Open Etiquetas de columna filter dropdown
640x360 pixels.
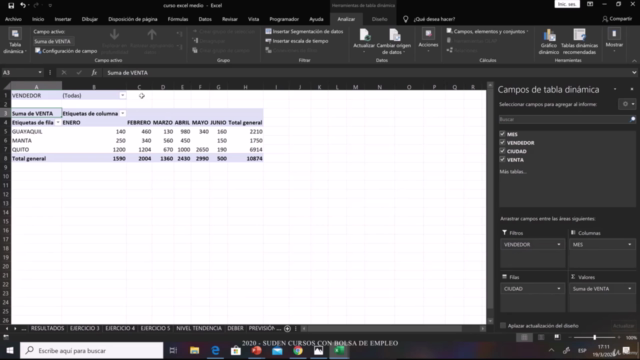coord(122,113)
